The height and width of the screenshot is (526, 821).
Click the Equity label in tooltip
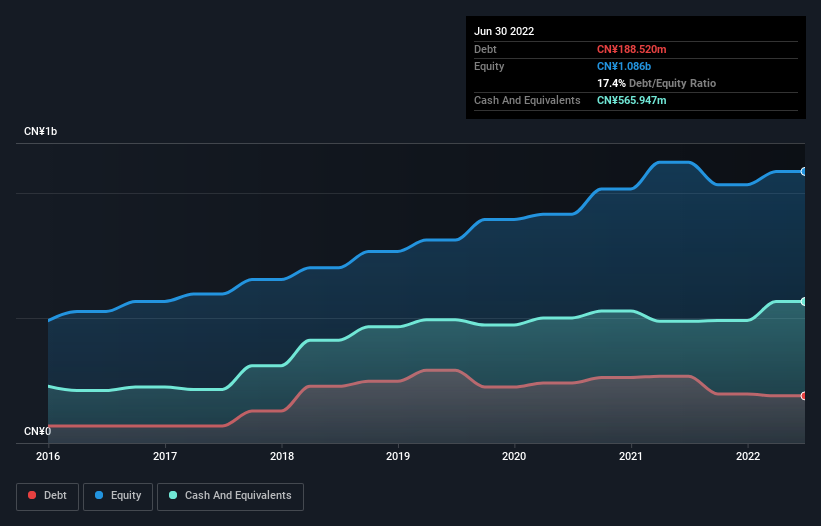coord(489,66)
